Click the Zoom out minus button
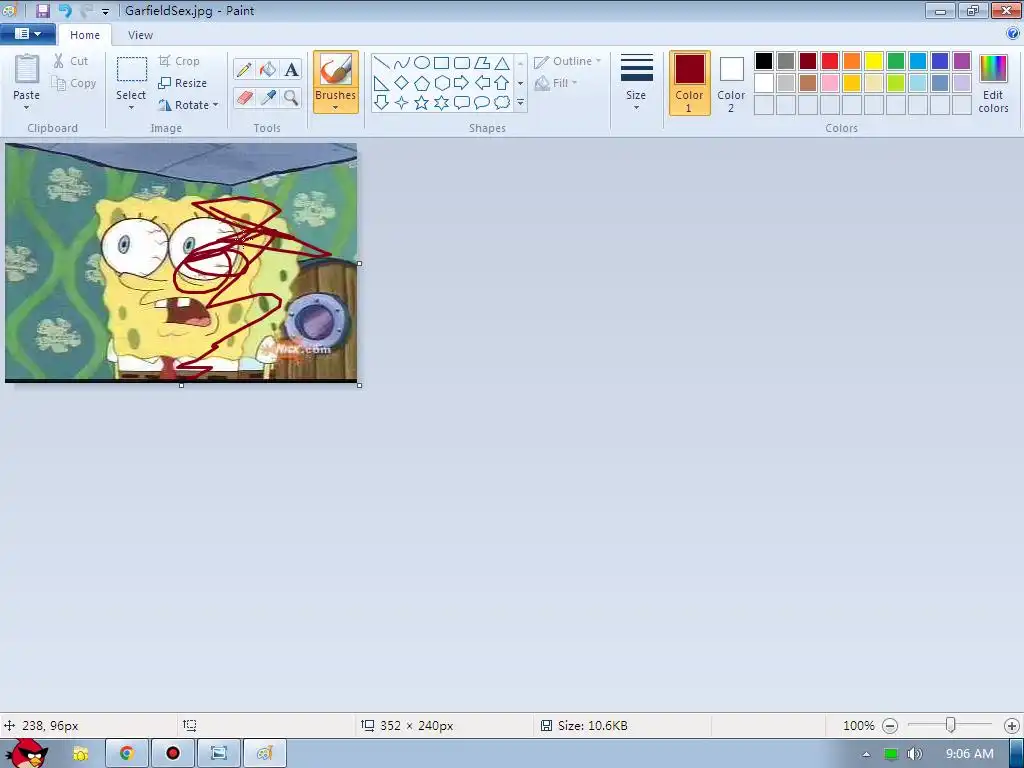This screenshot has height=768, width=1024. click(x=890, y=726)
